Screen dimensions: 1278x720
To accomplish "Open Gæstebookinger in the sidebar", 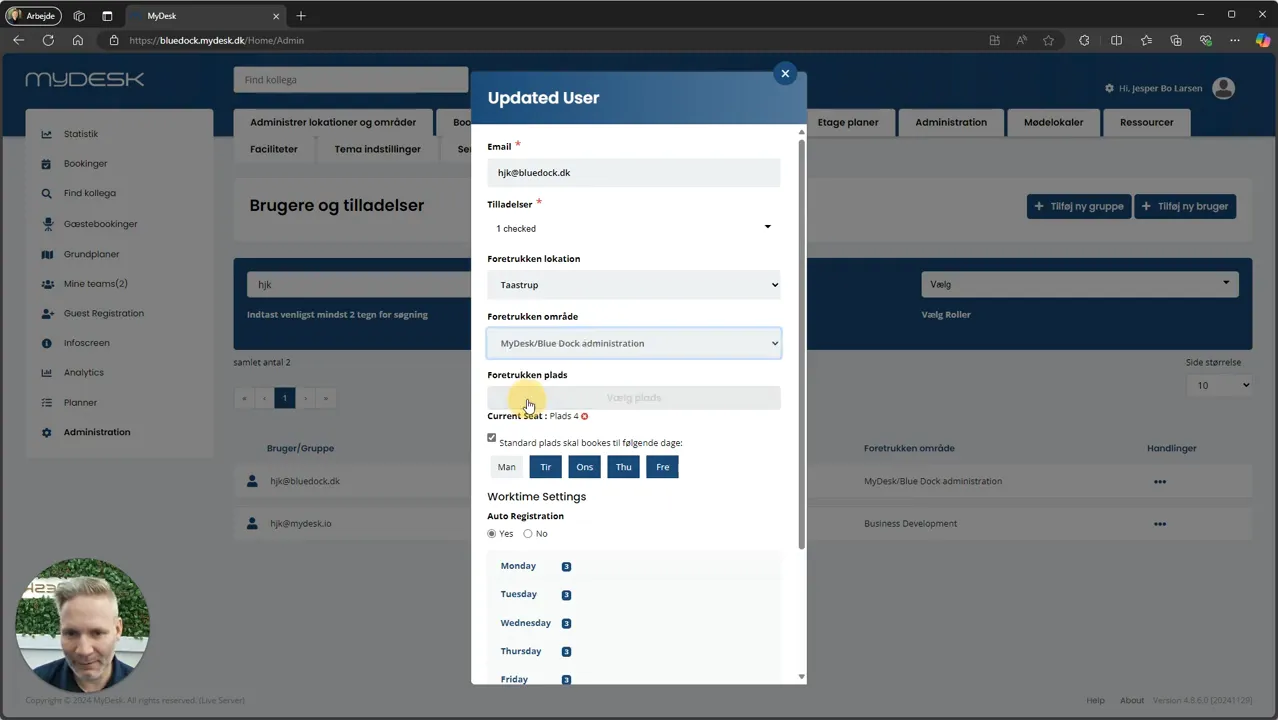I will 100,224.
